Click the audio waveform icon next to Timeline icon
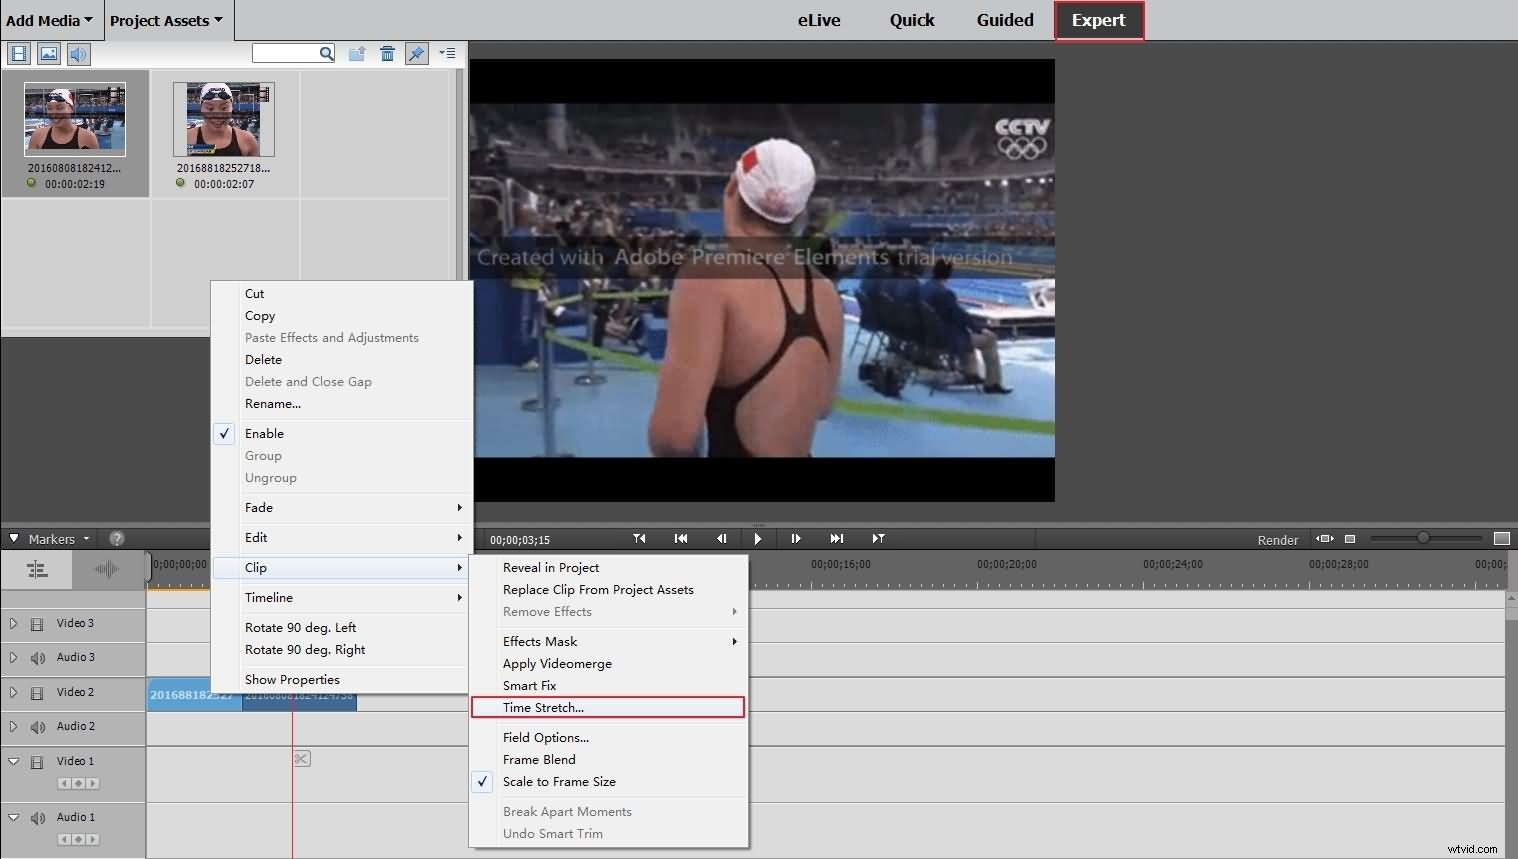 (105, 570)
